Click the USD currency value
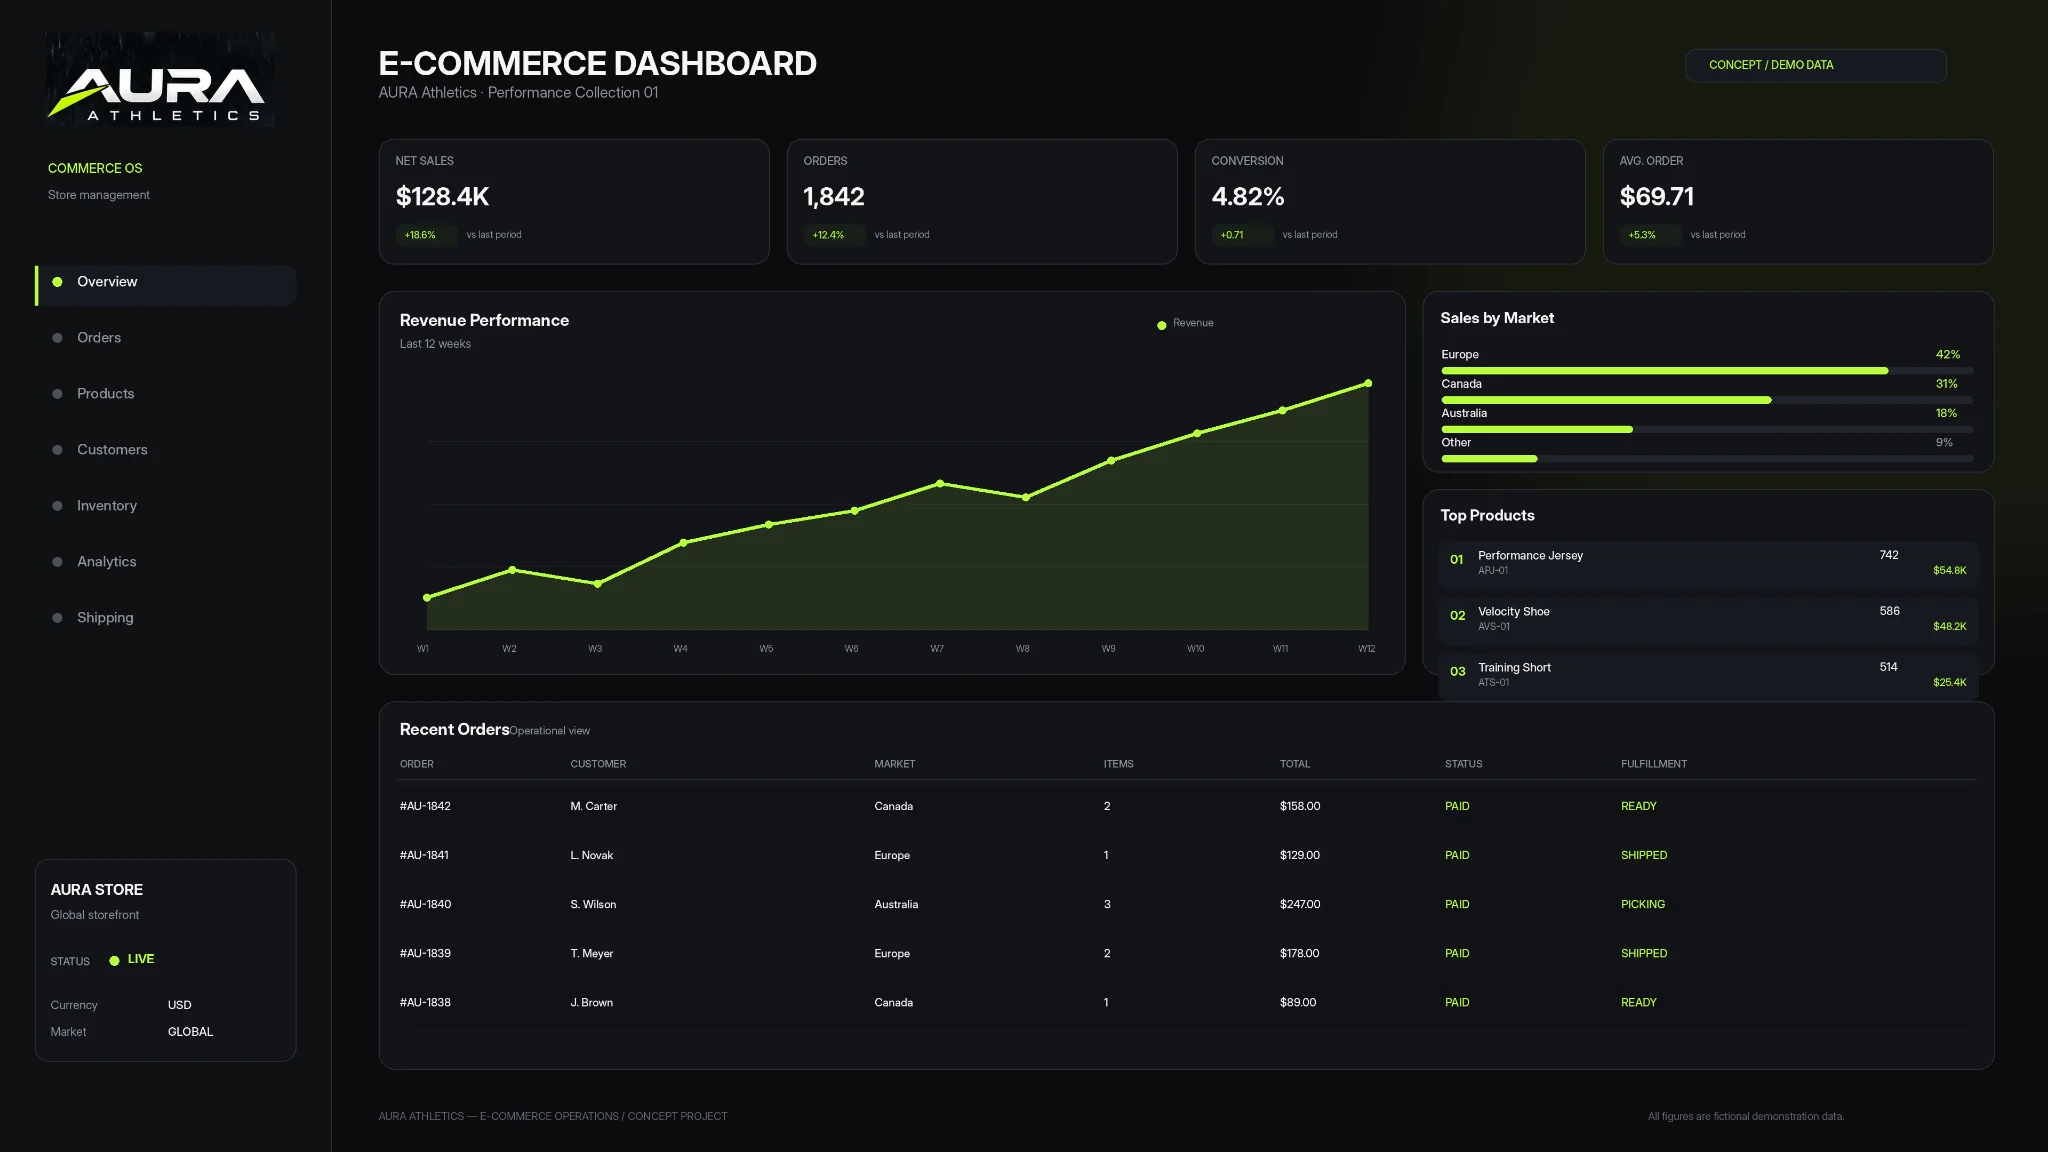Viewport: 2048px width, 1152px height. [179, 1005]
